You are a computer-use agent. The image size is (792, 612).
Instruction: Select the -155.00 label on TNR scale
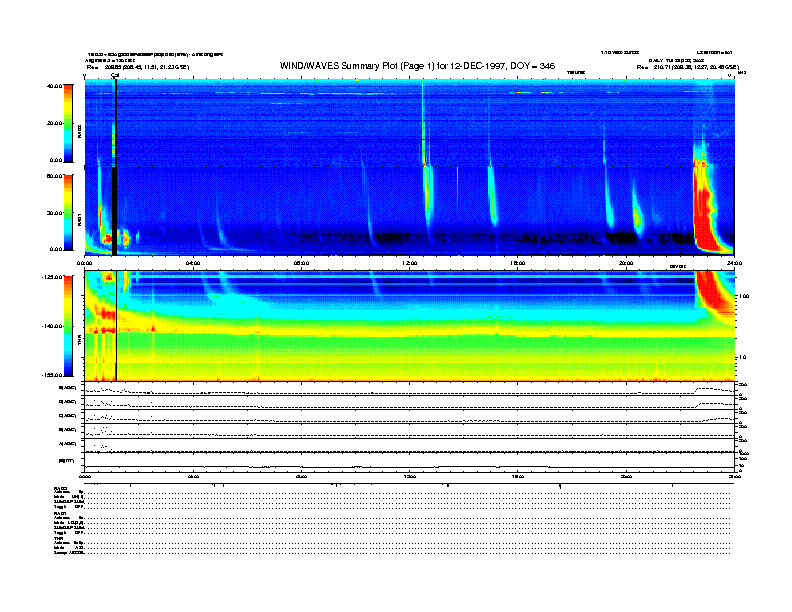click(x=53, y=375)
